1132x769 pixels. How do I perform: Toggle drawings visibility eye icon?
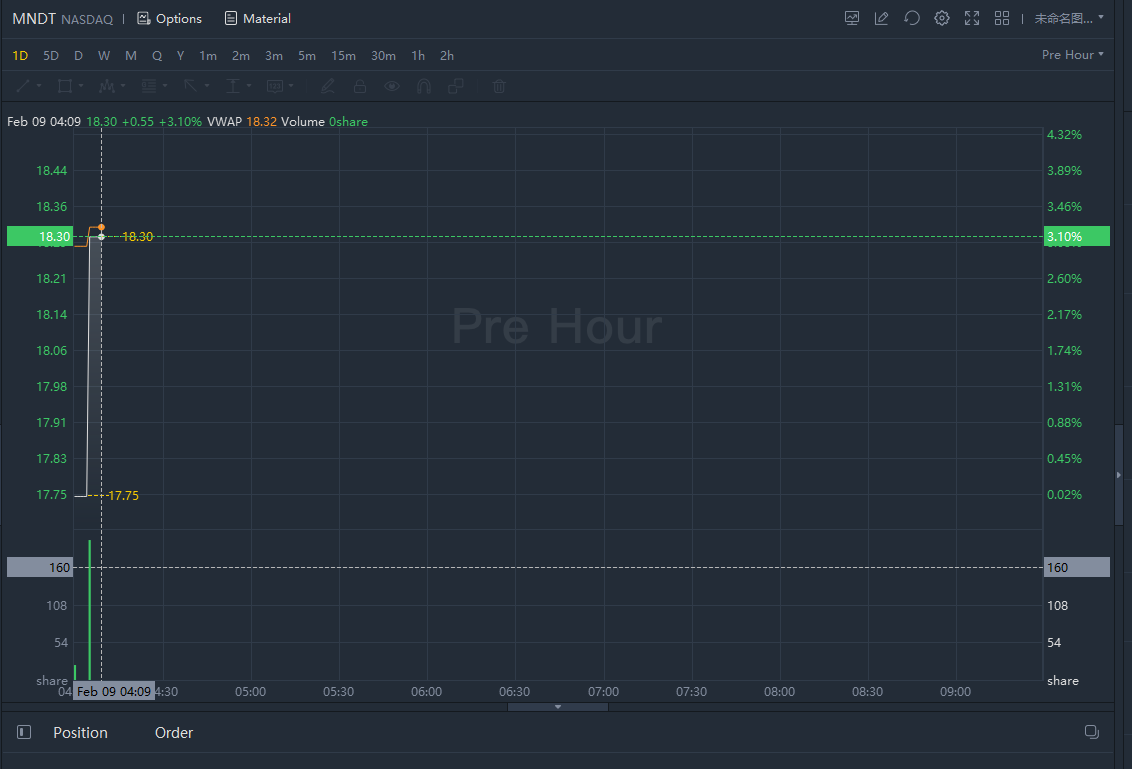coord(392,87)
